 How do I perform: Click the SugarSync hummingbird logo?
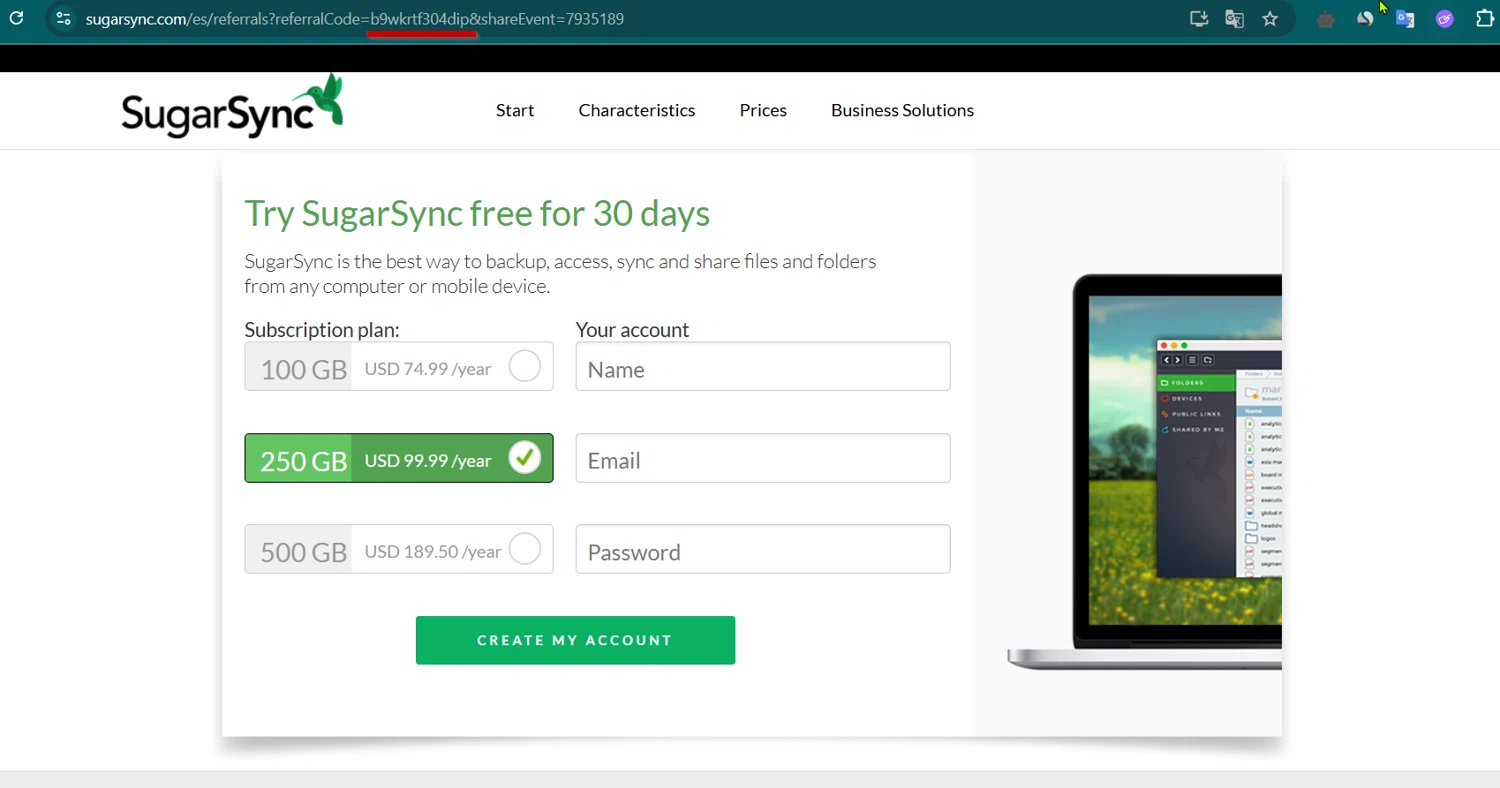233,106
